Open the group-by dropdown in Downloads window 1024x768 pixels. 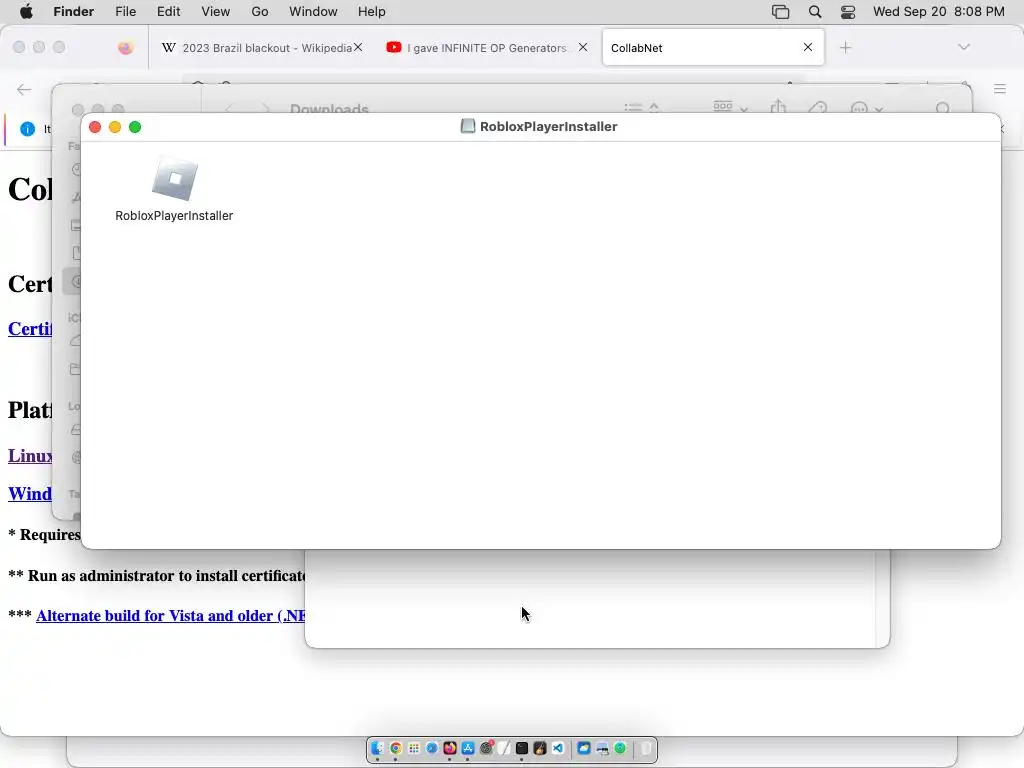tap(730, 107)
